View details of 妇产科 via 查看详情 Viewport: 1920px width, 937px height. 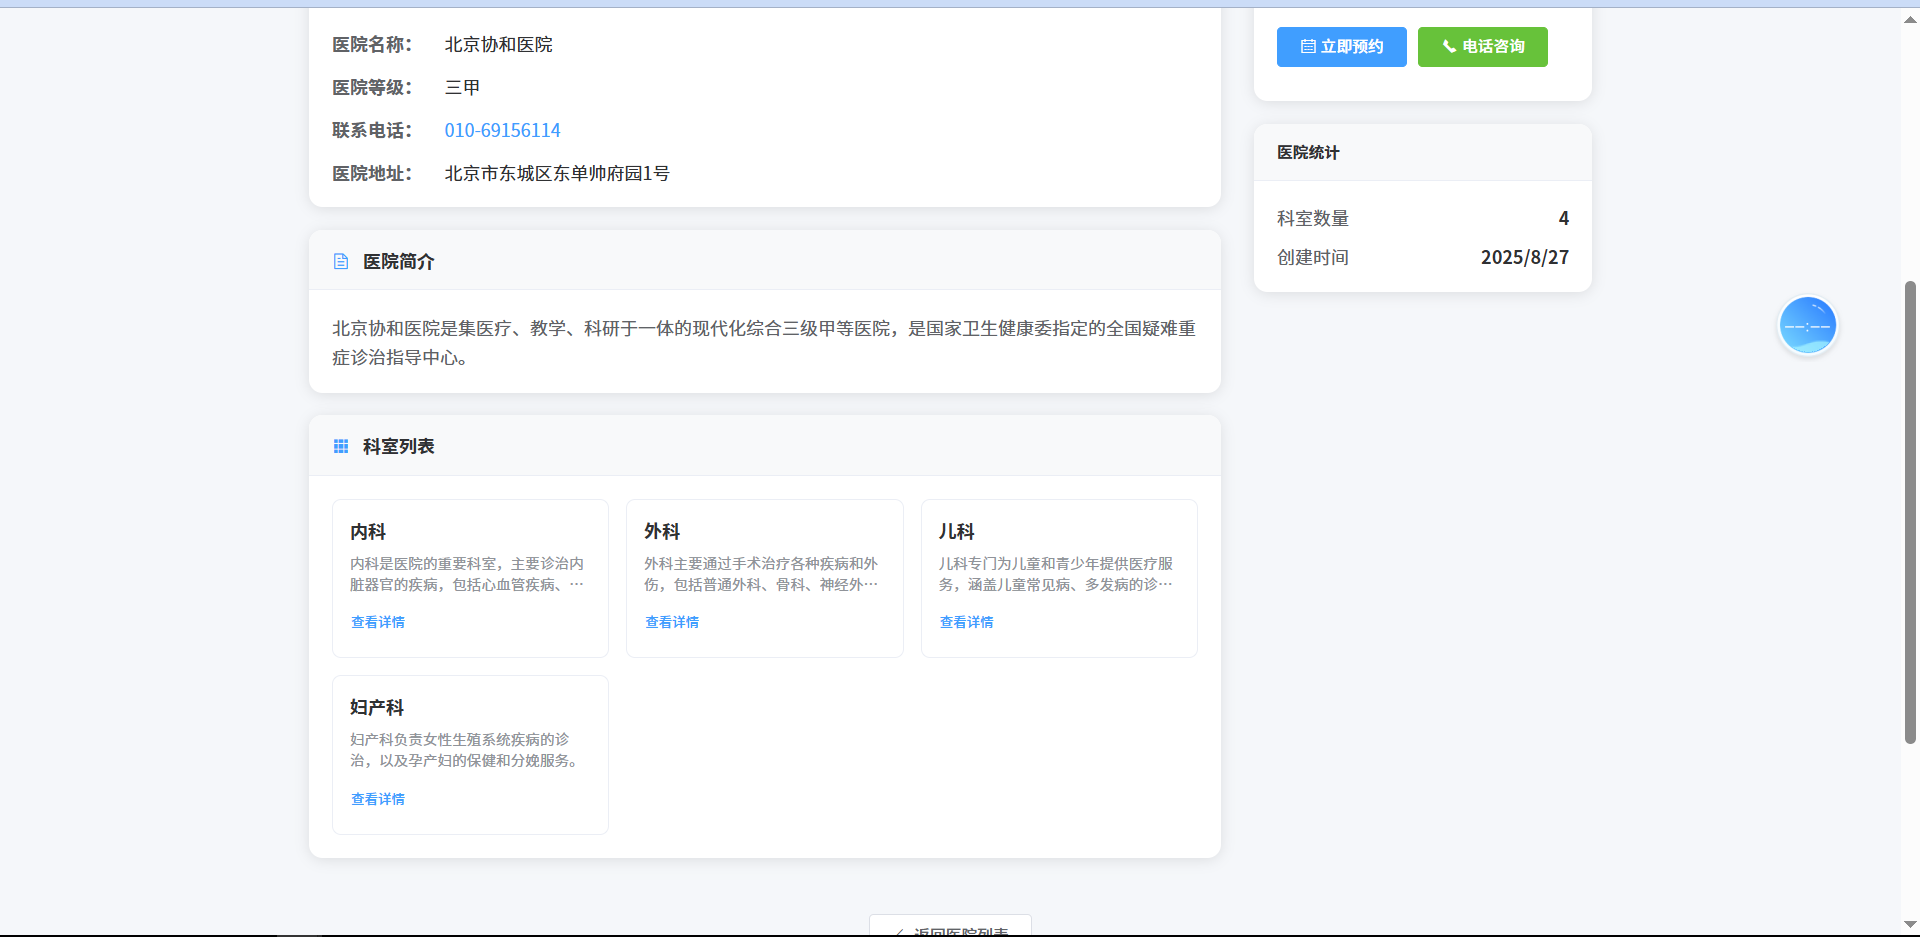(378, 799)
